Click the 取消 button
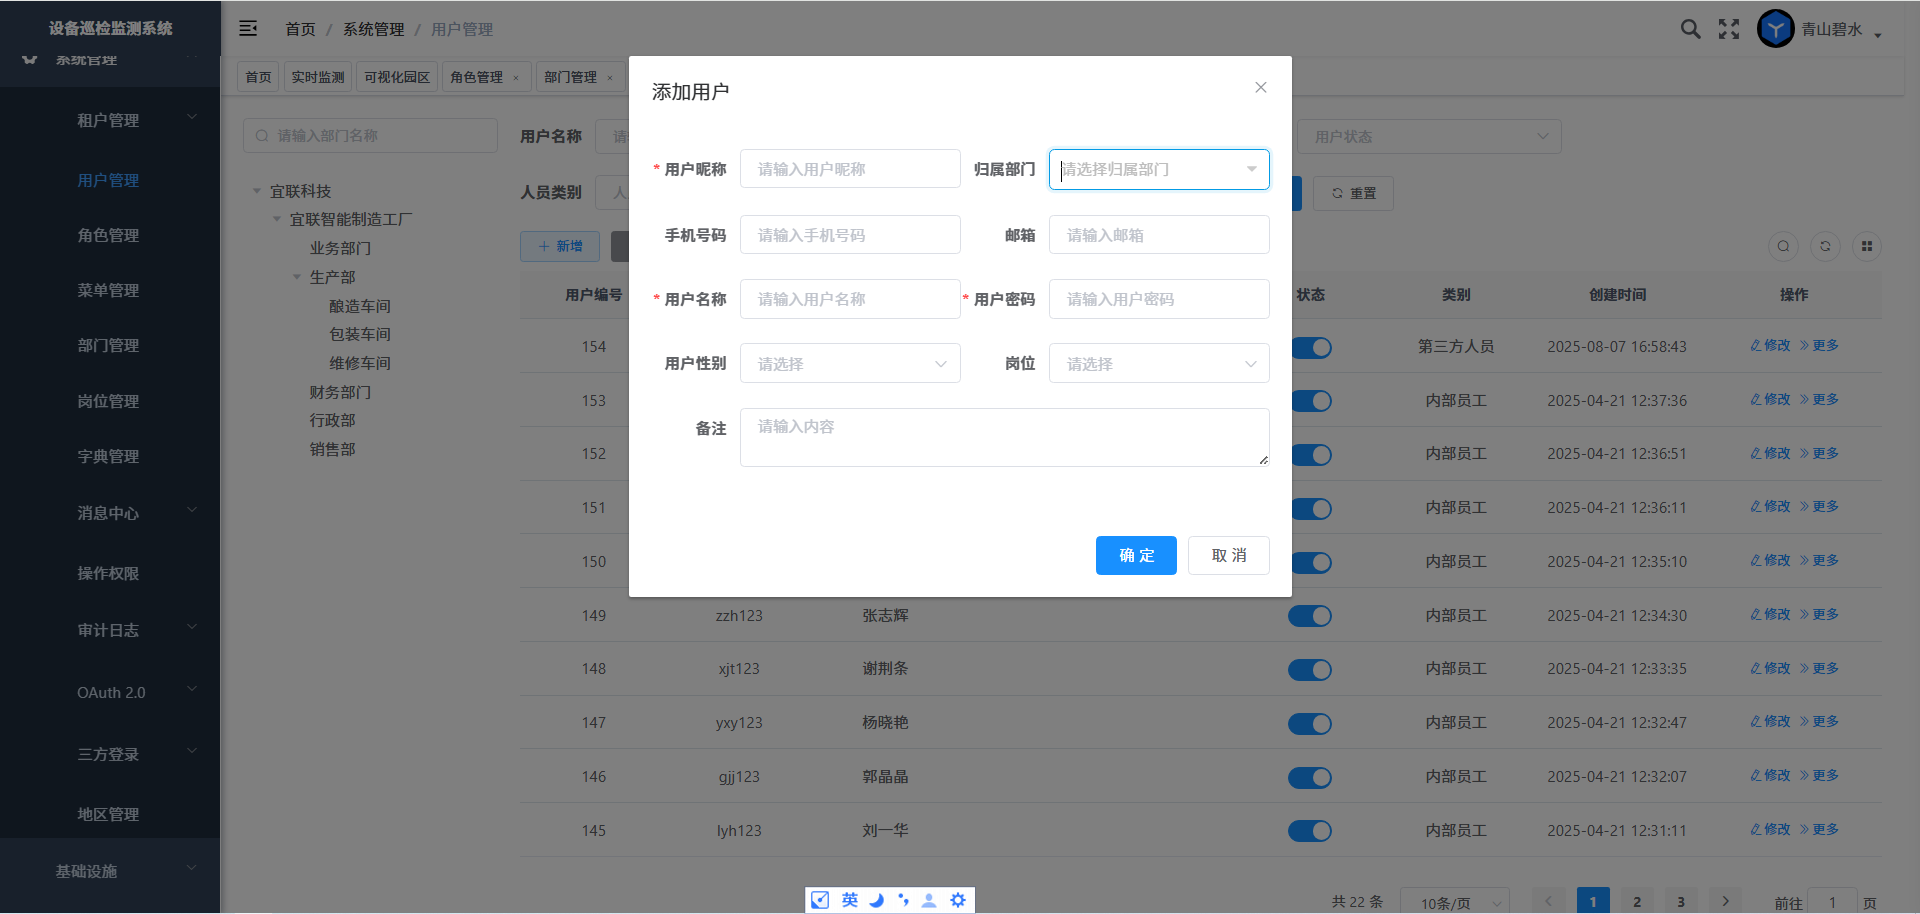 [x=1228, y=556]
